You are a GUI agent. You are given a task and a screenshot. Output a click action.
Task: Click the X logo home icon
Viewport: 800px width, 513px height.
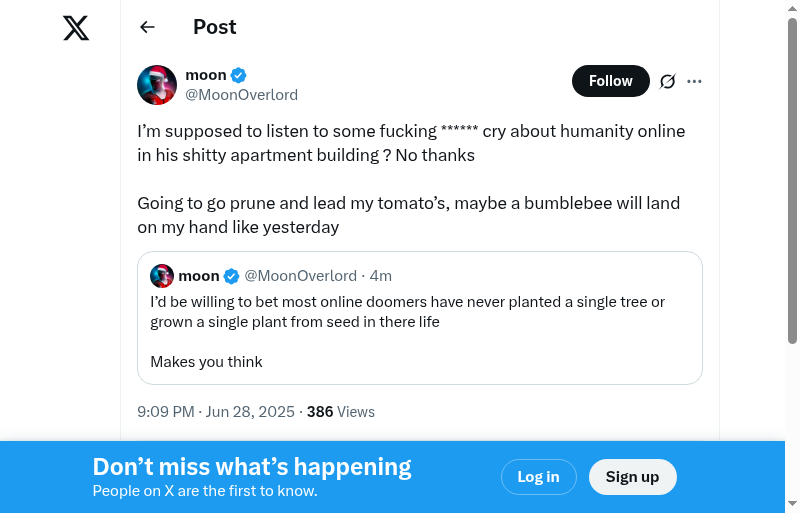point(76,28)
